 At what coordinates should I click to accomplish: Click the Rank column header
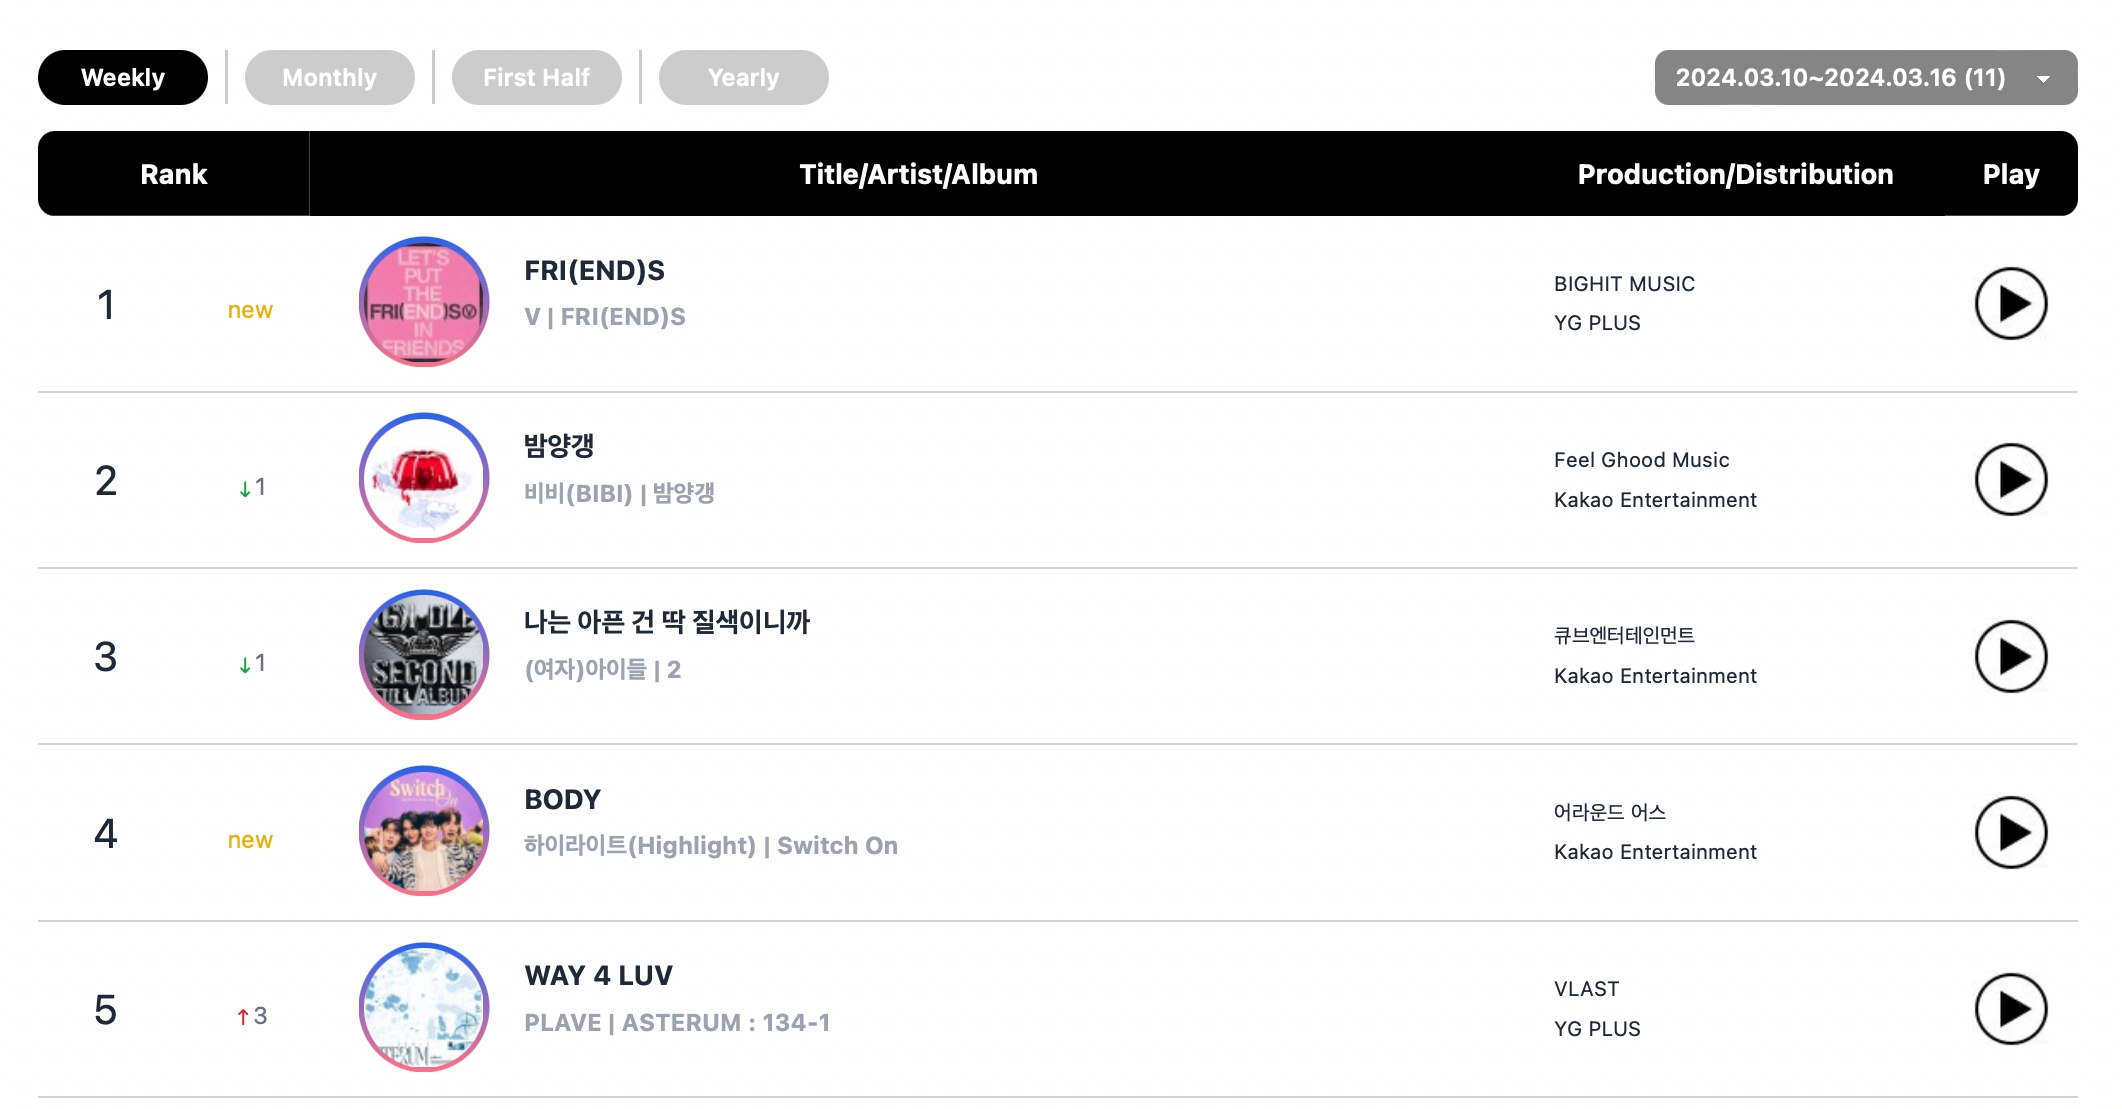173,174
